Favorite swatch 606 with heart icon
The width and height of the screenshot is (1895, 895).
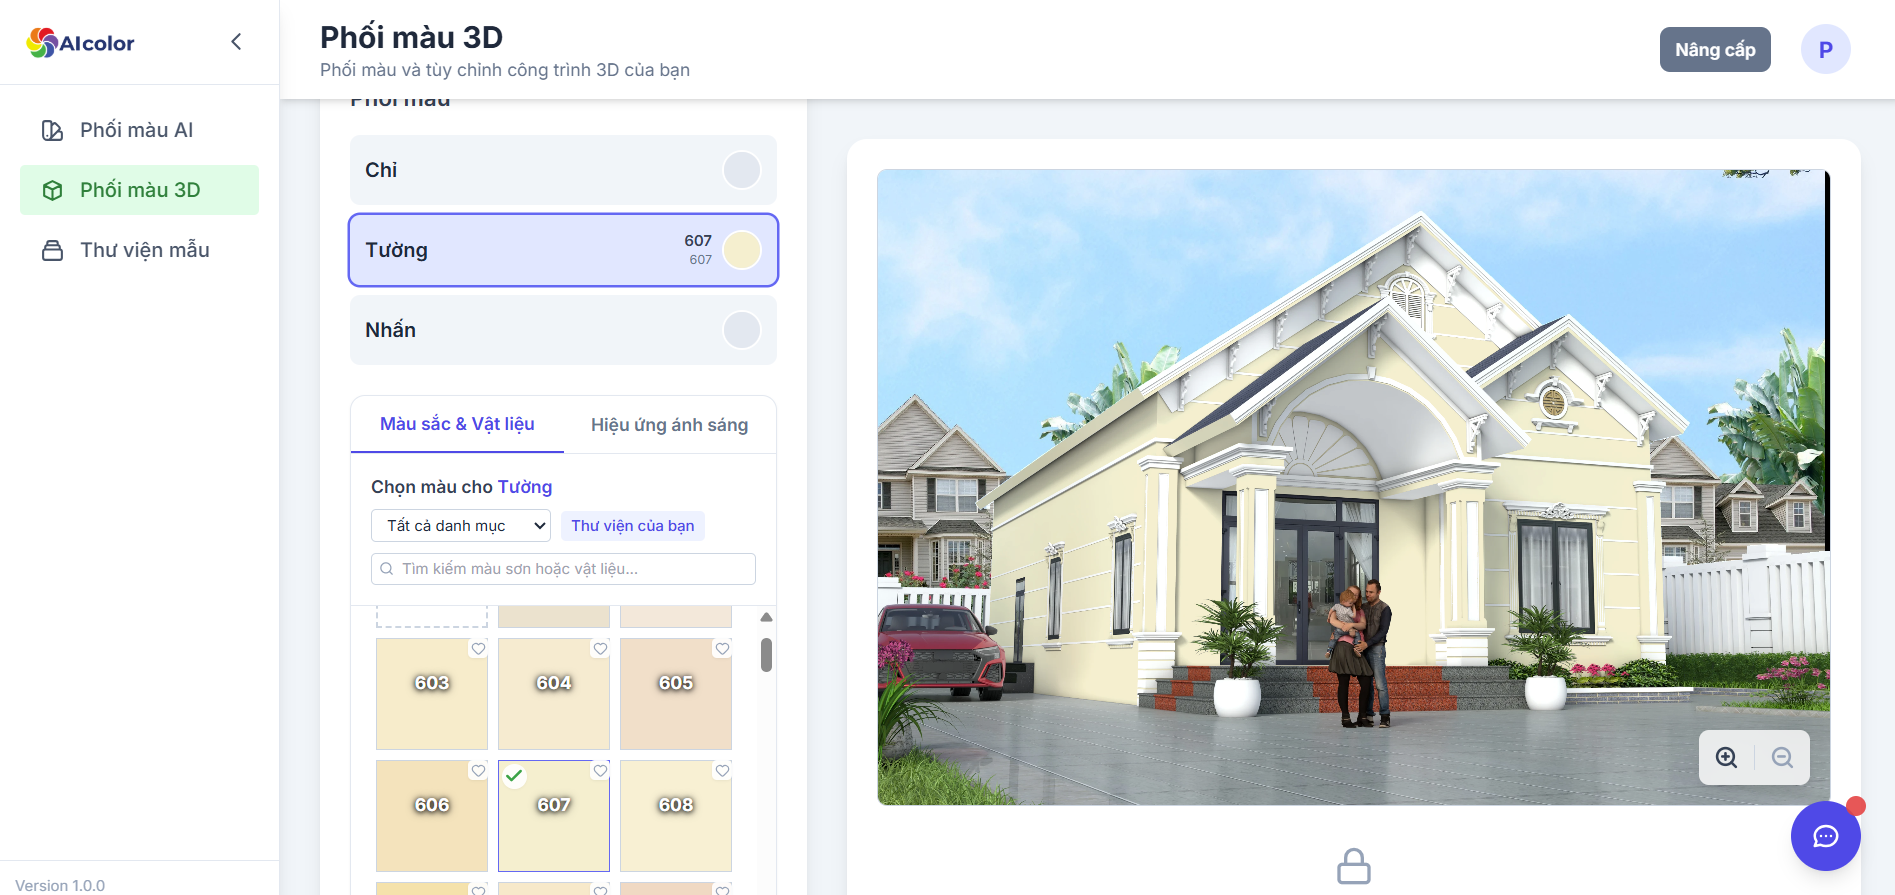pyautogui.click(x=478, y=771)
